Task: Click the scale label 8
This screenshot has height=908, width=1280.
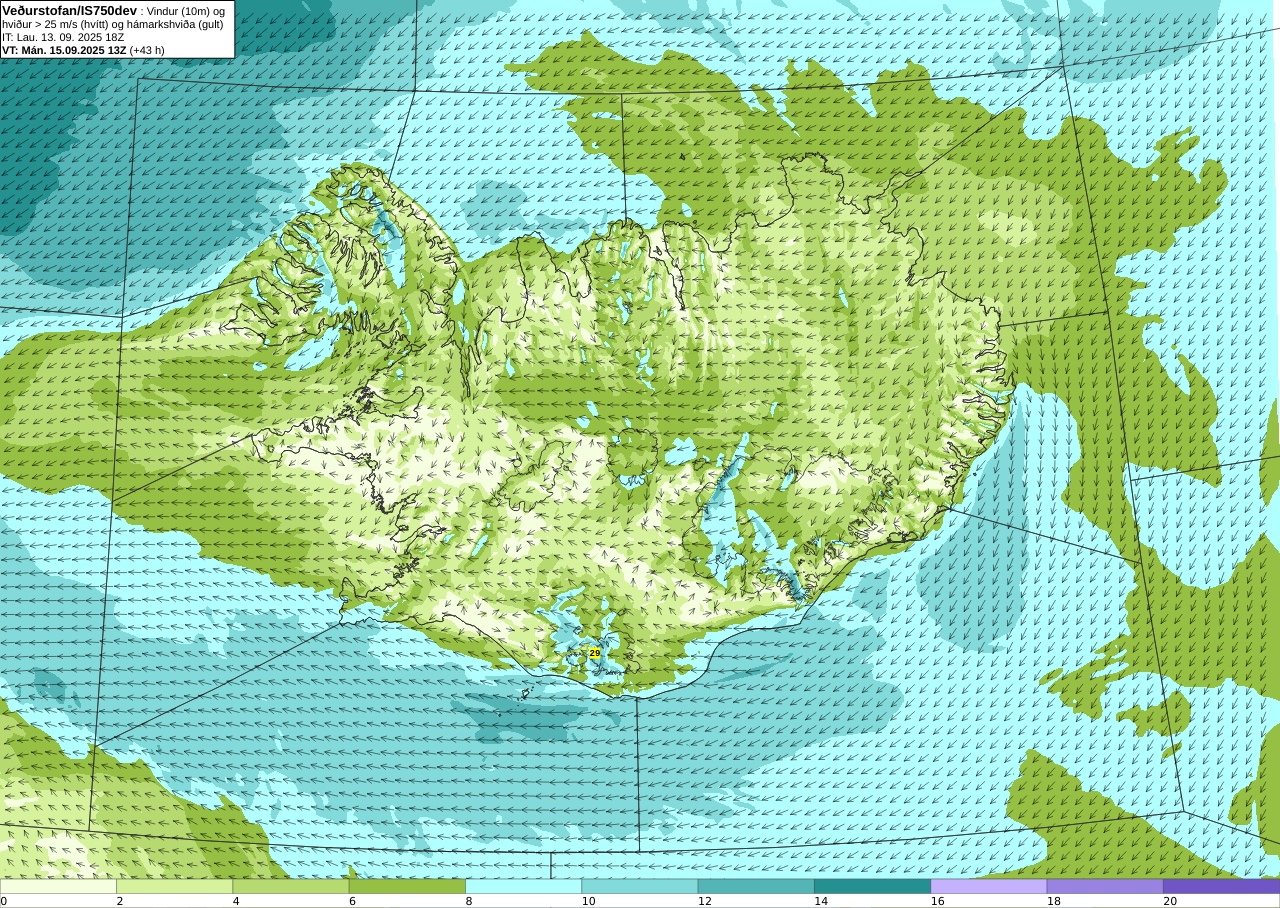Action: tap(469, 901)
